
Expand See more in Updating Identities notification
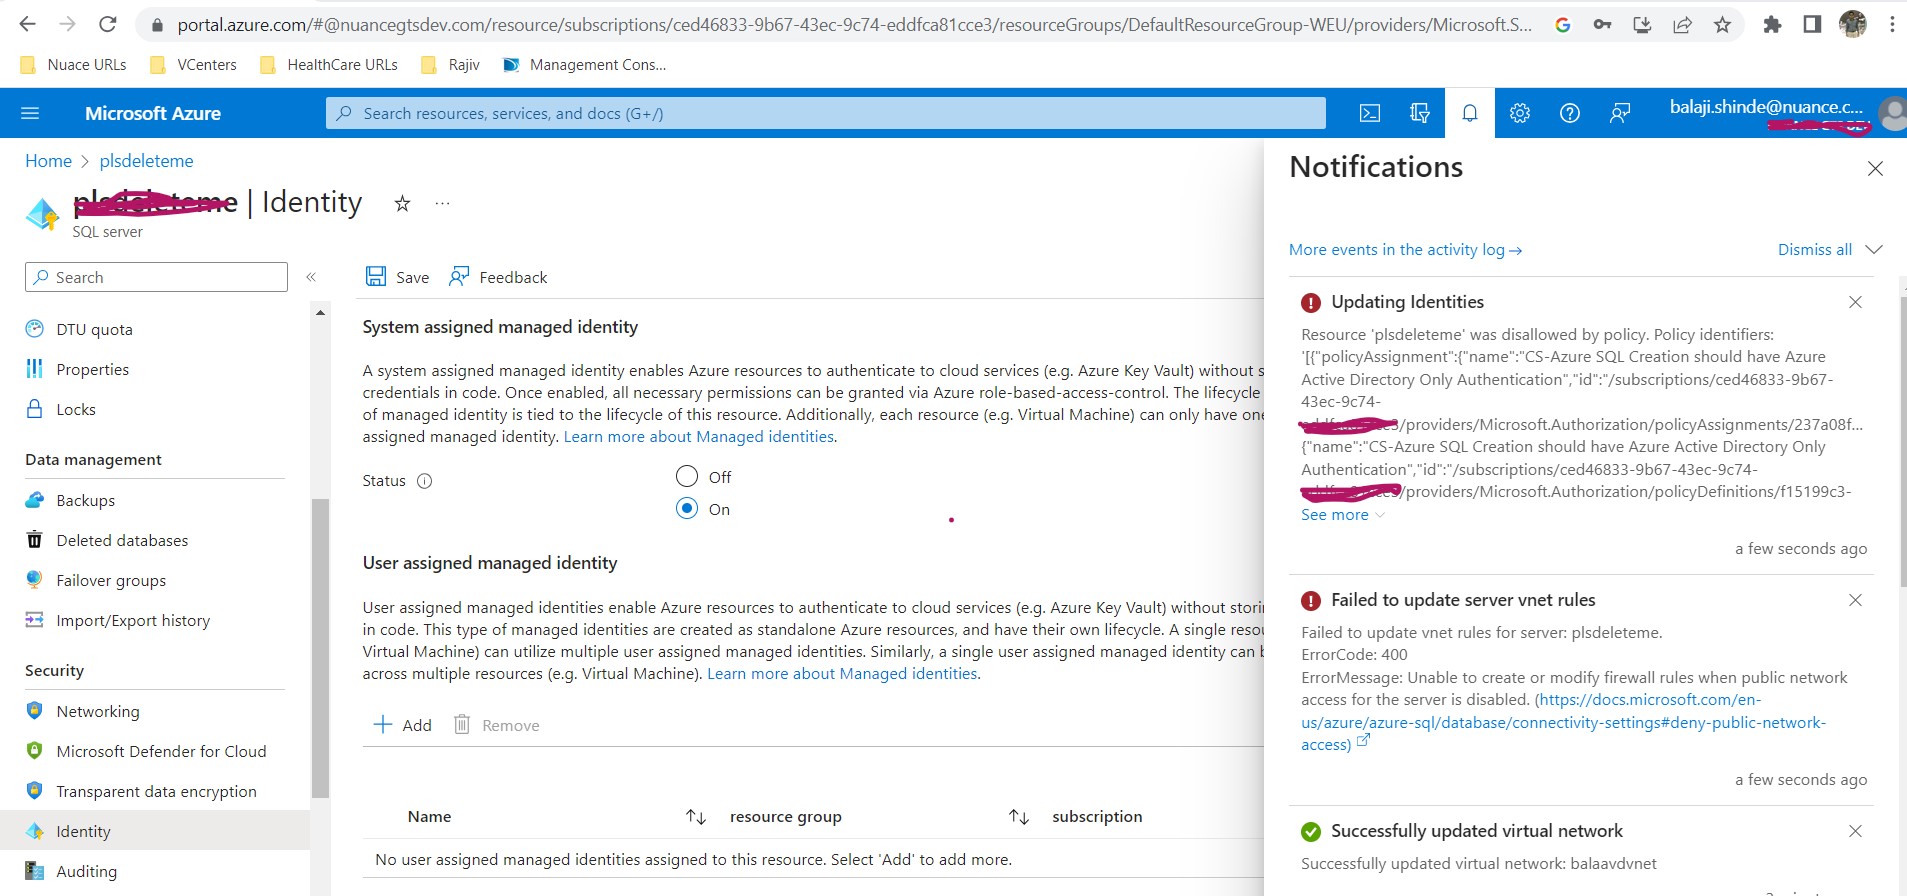point(1343,514)
